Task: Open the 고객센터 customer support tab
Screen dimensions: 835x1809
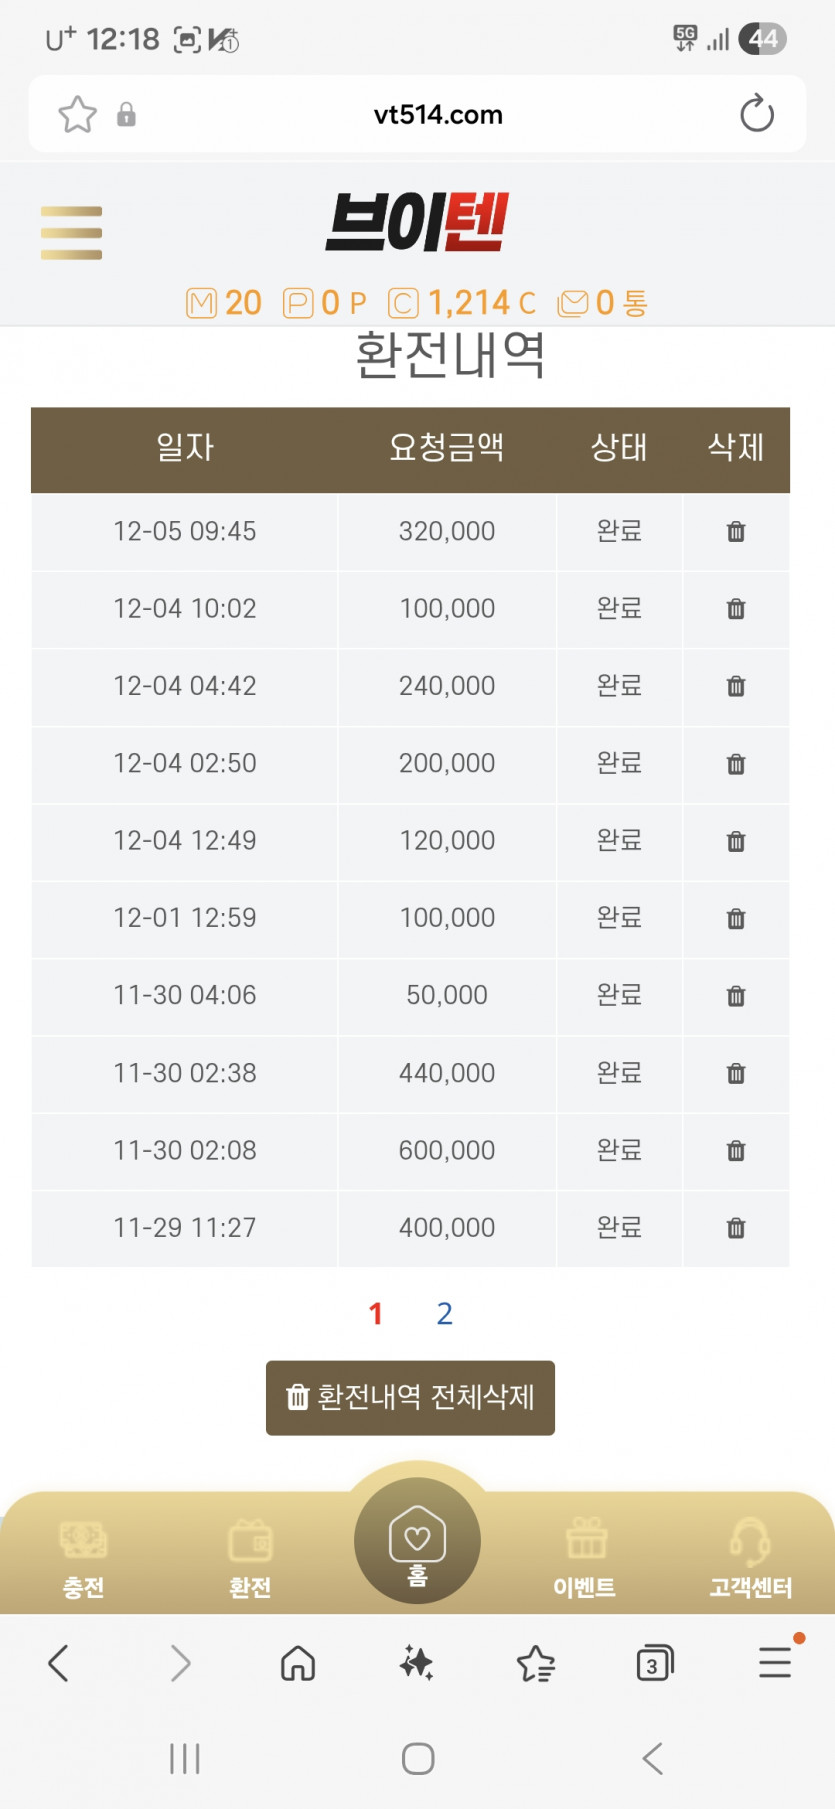Action: pos(750,1558)
